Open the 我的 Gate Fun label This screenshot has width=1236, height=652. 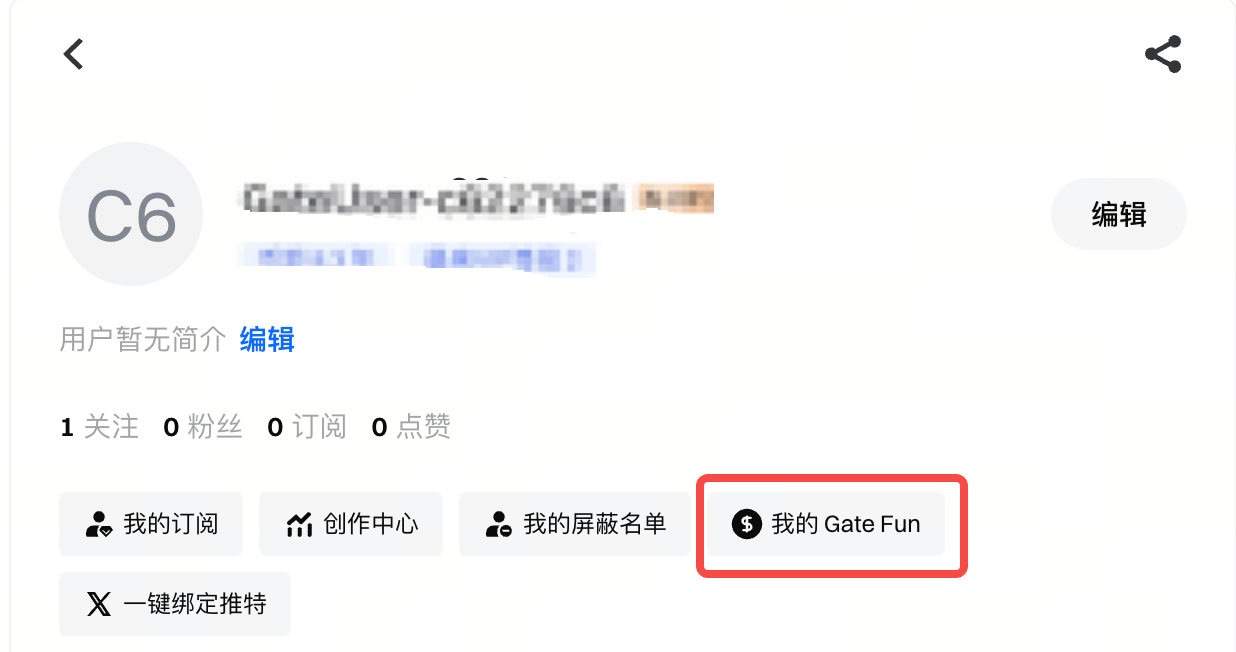pyautogui.click(x=846, y=524)
